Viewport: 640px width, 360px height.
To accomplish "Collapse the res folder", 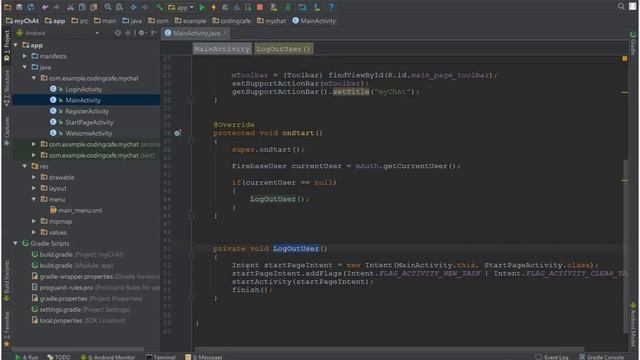I will coord(25,166).
